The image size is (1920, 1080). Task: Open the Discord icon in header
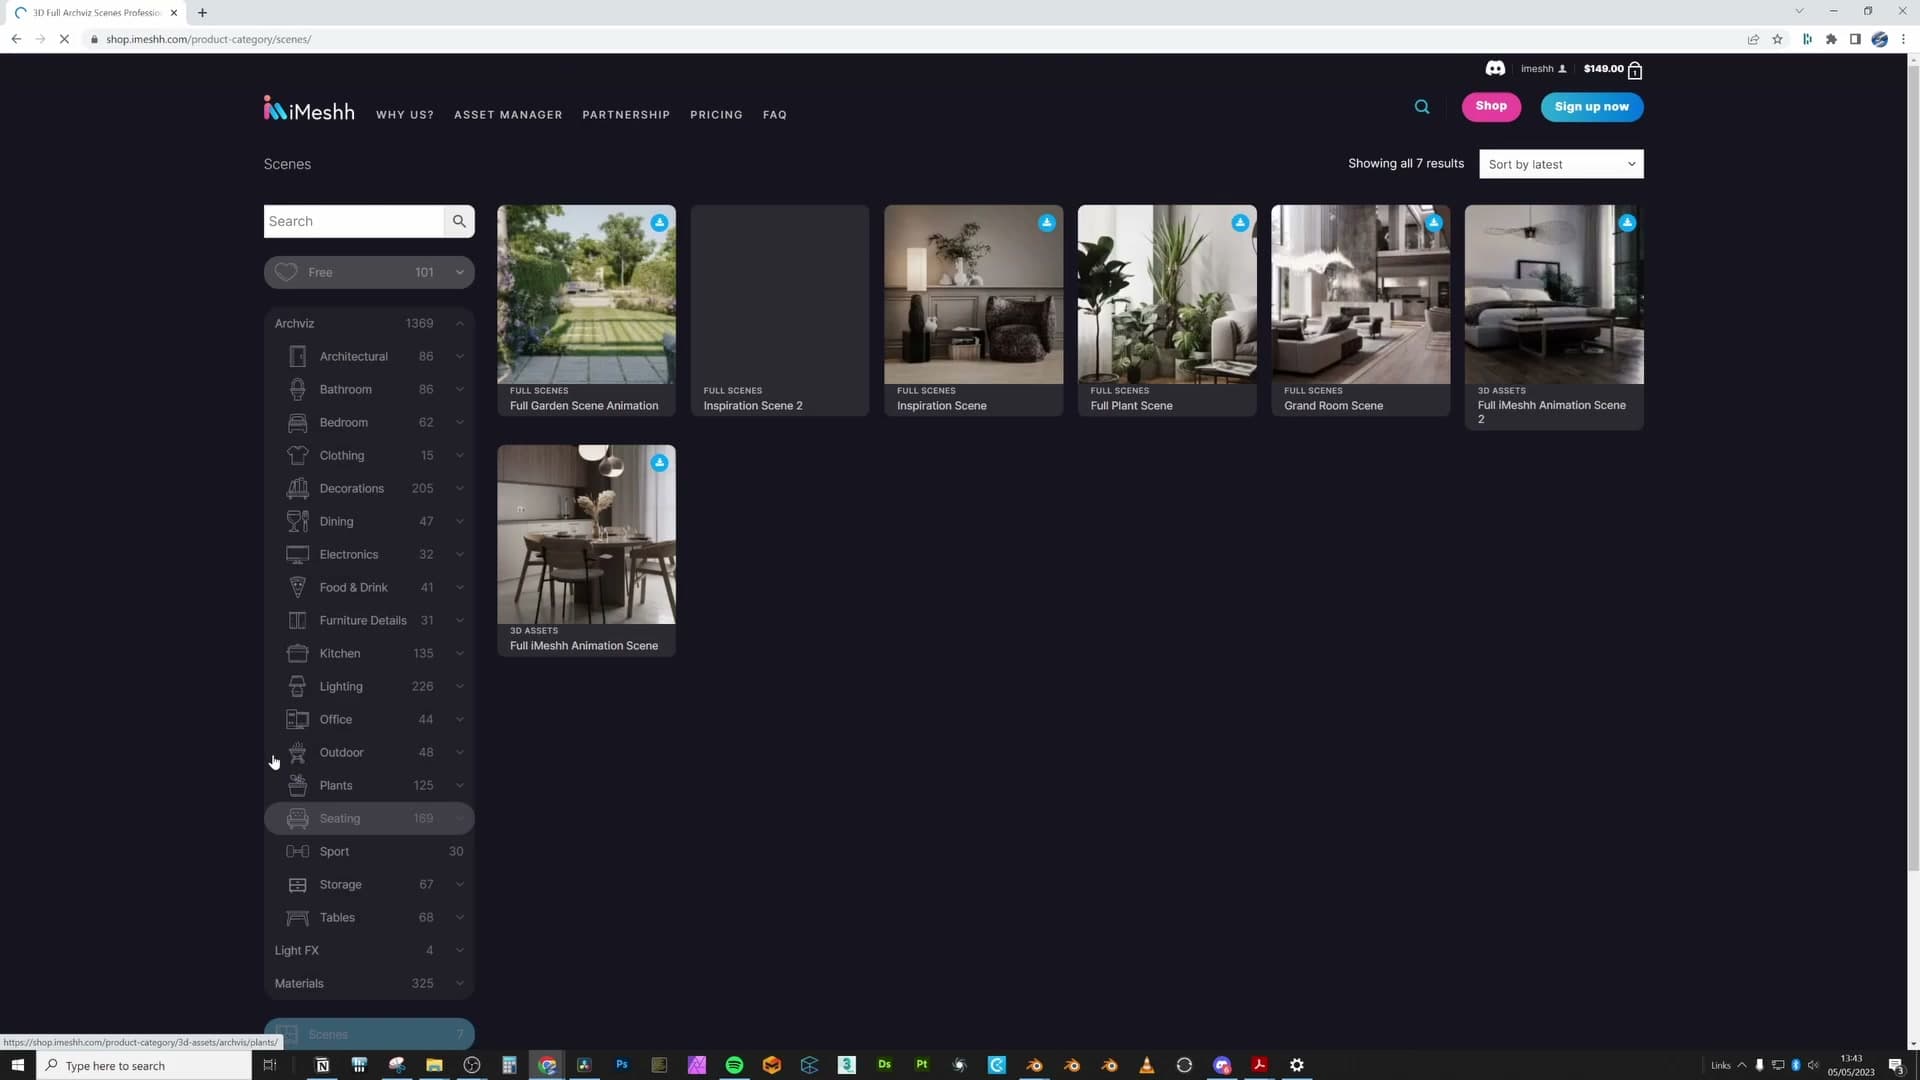[x=1495, y=69]
